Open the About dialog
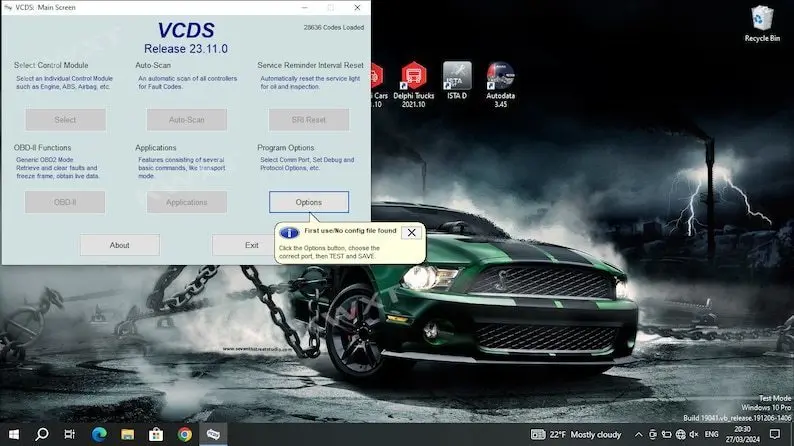 tap(120, 245)
